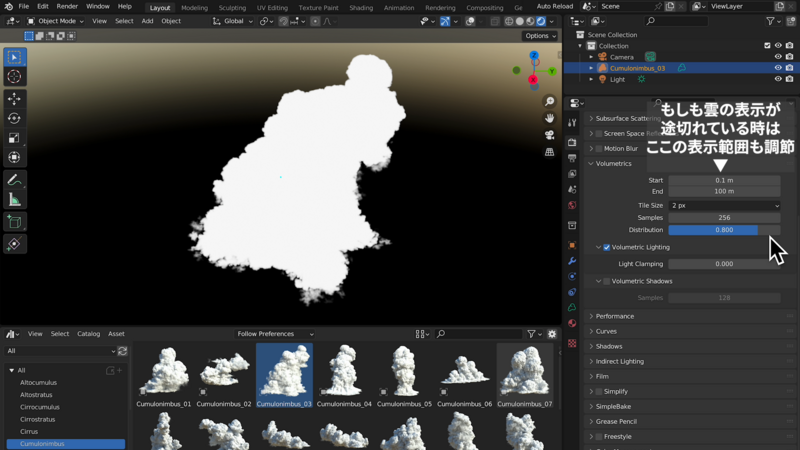Expand the Performance panel
The height and width of the screenshot is (450, 800).
(x=614, y=316)
